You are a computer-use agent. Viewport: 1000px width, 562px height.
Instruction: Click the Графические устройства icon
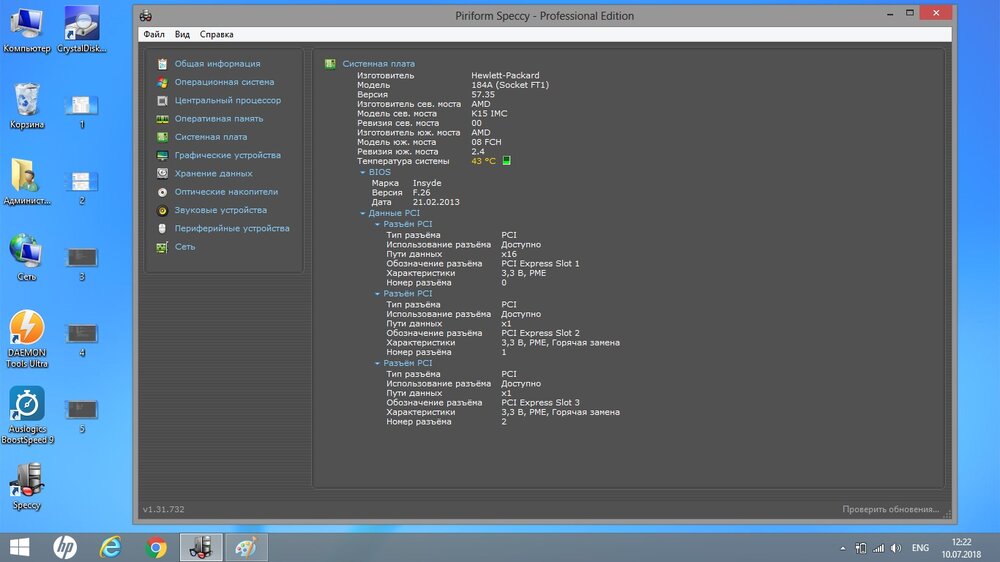[162, 156]
